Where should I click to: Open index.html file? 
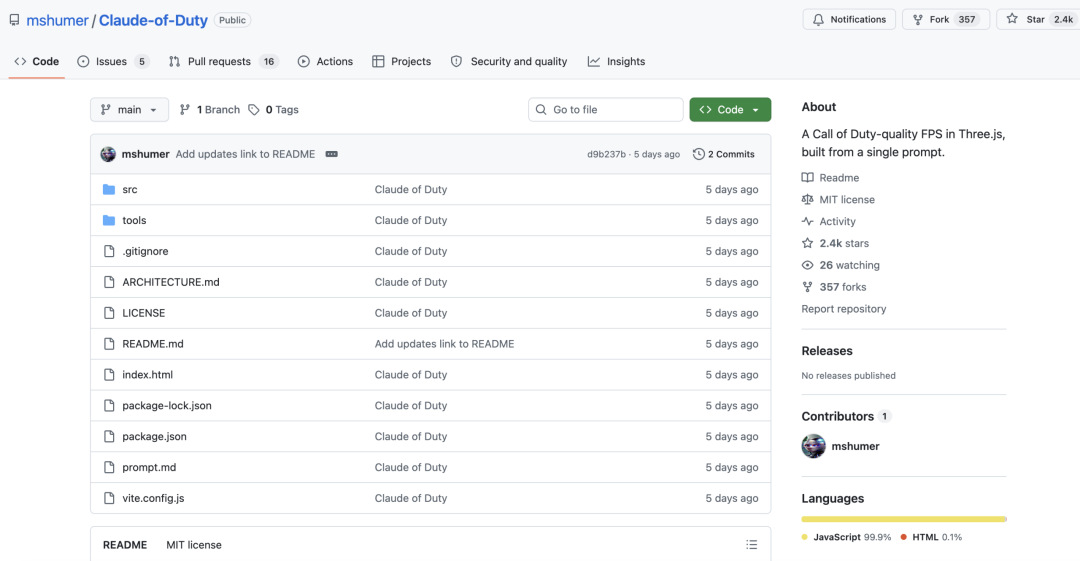point(147,375)
